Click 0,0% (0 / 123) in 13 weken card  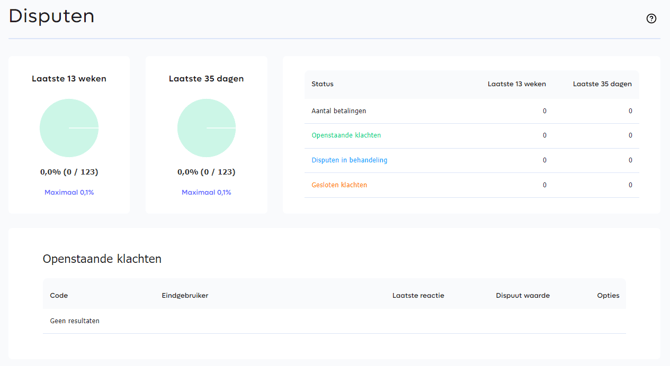69,172
